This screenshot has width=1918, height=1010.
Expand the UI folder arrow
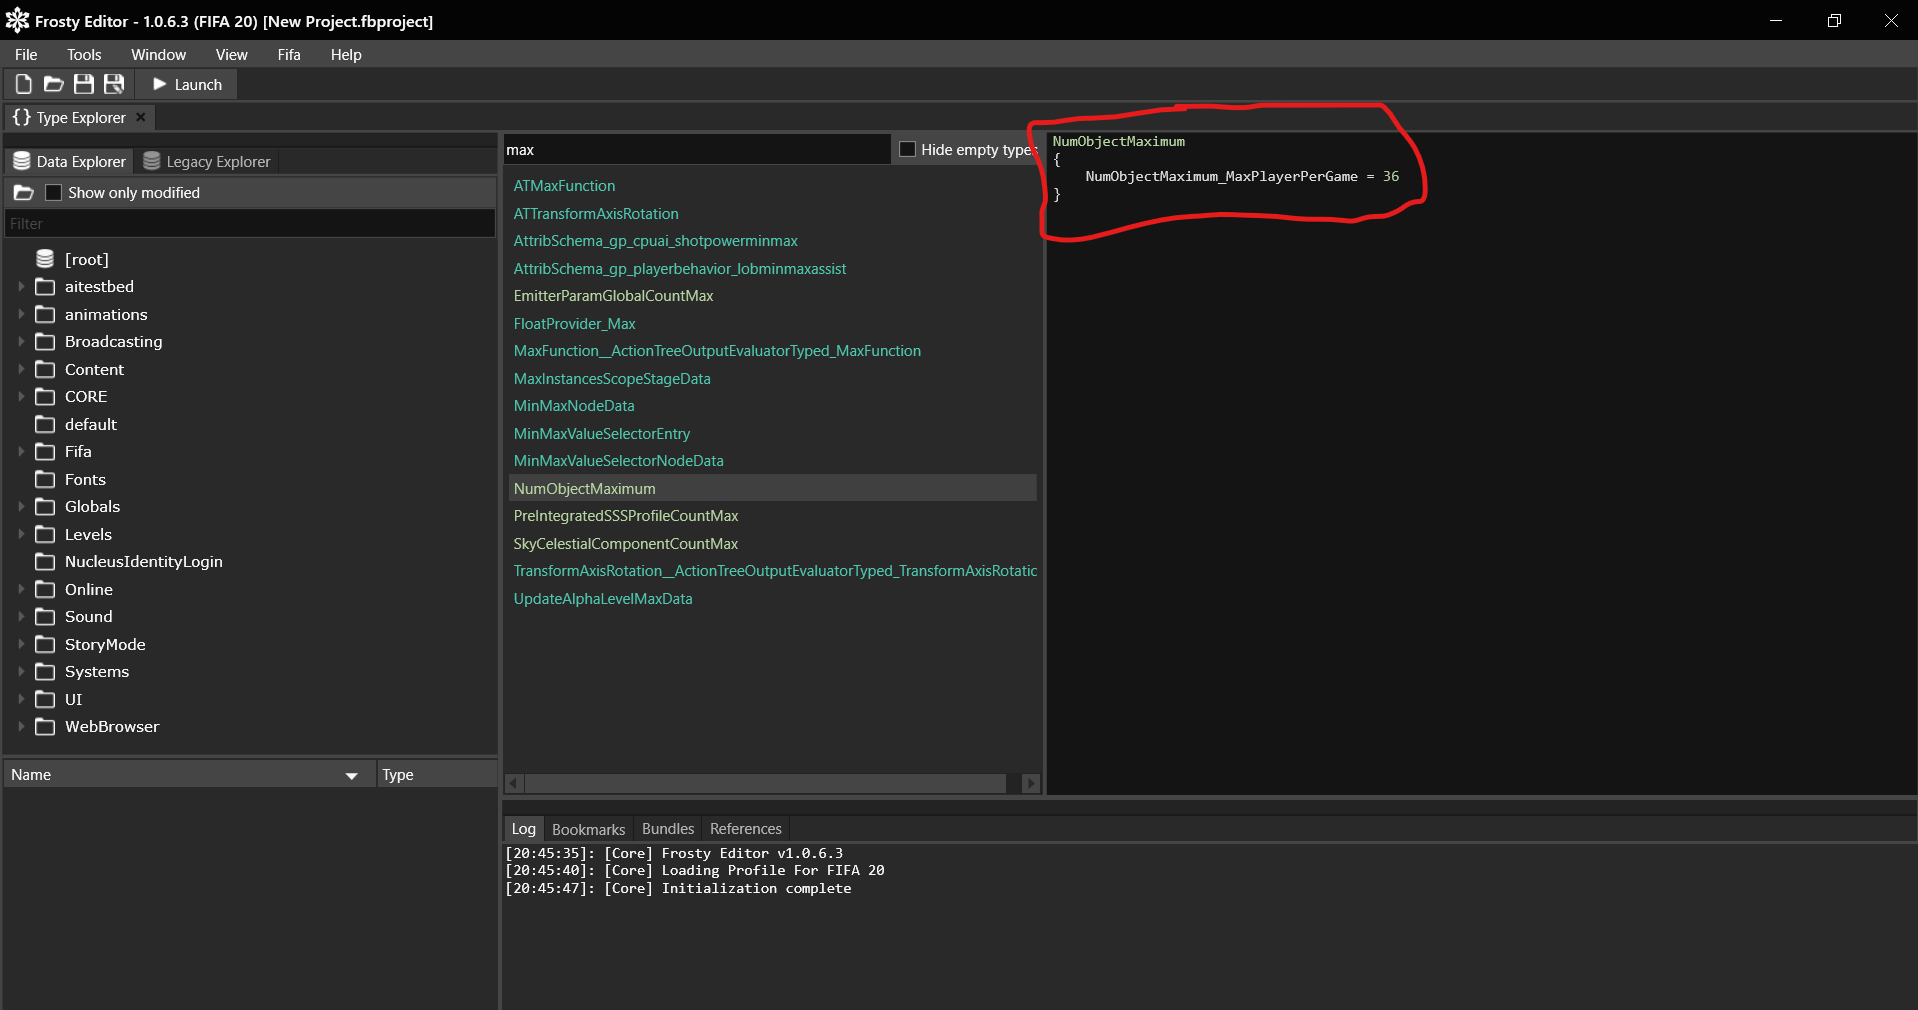point(21,699)
